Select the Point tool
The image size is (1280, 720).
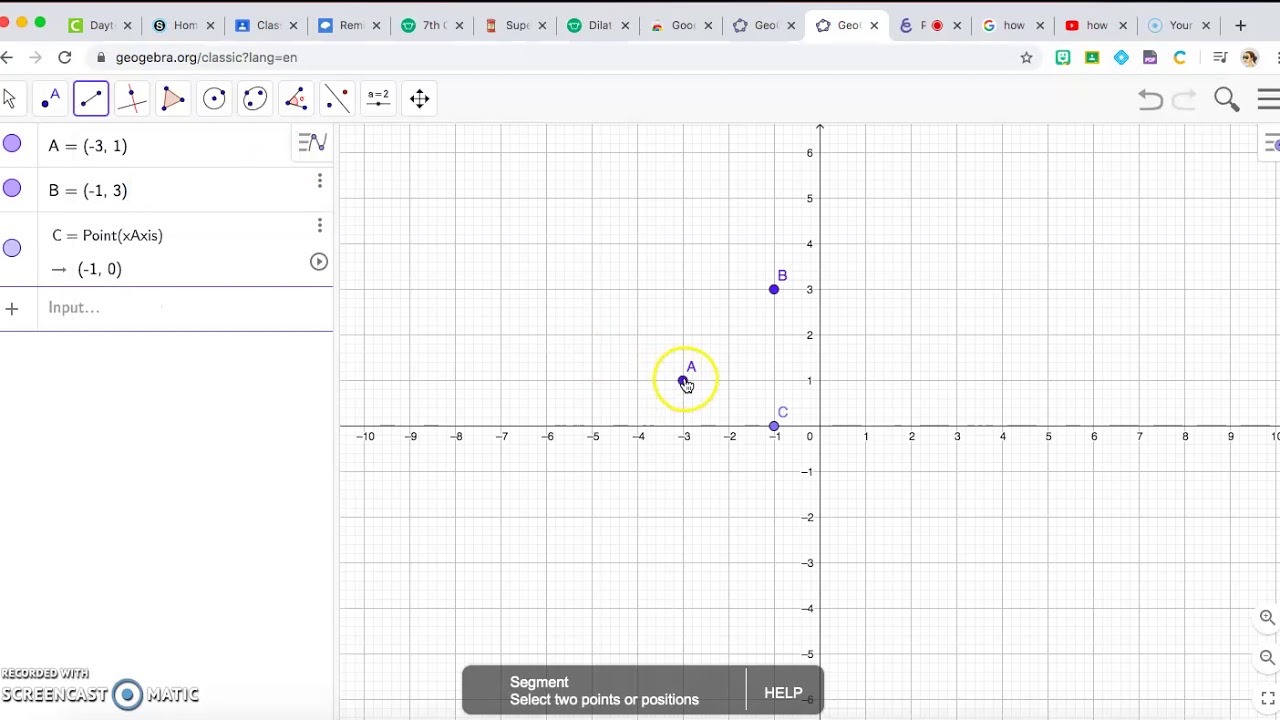click(50, 98)
